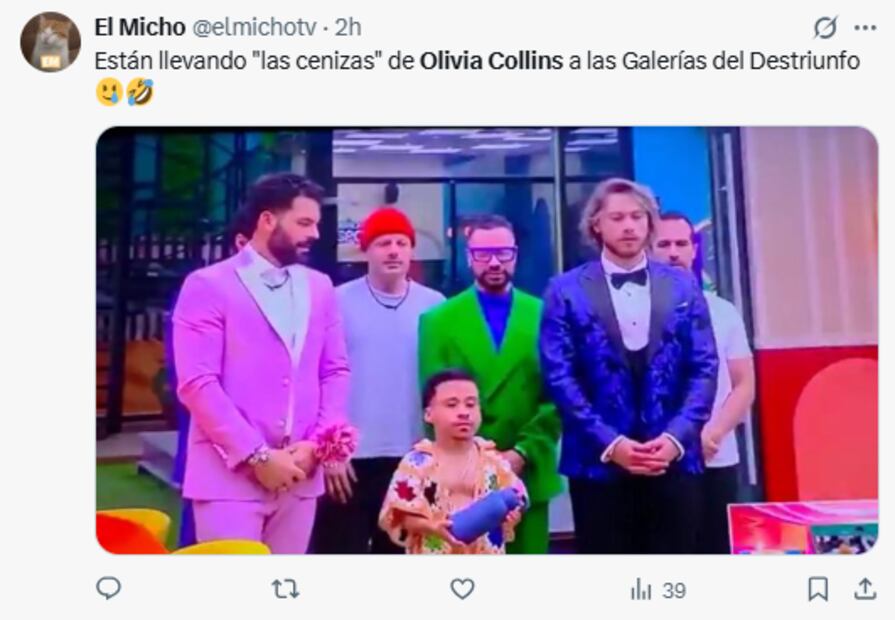Click the bold Olivia Collins text
Image resolution: width=895 pixels, height=620 pixels.
[x=491, y=61]
